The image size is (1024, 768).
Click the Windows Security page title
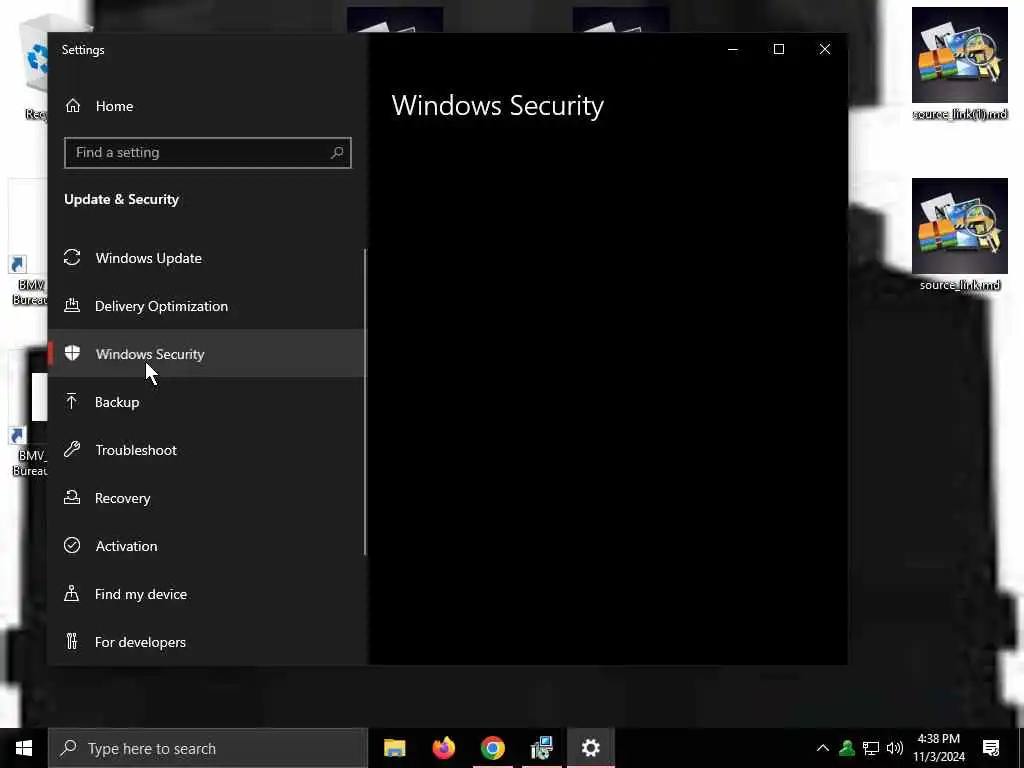pyautogui.click(x=498, y=106)
